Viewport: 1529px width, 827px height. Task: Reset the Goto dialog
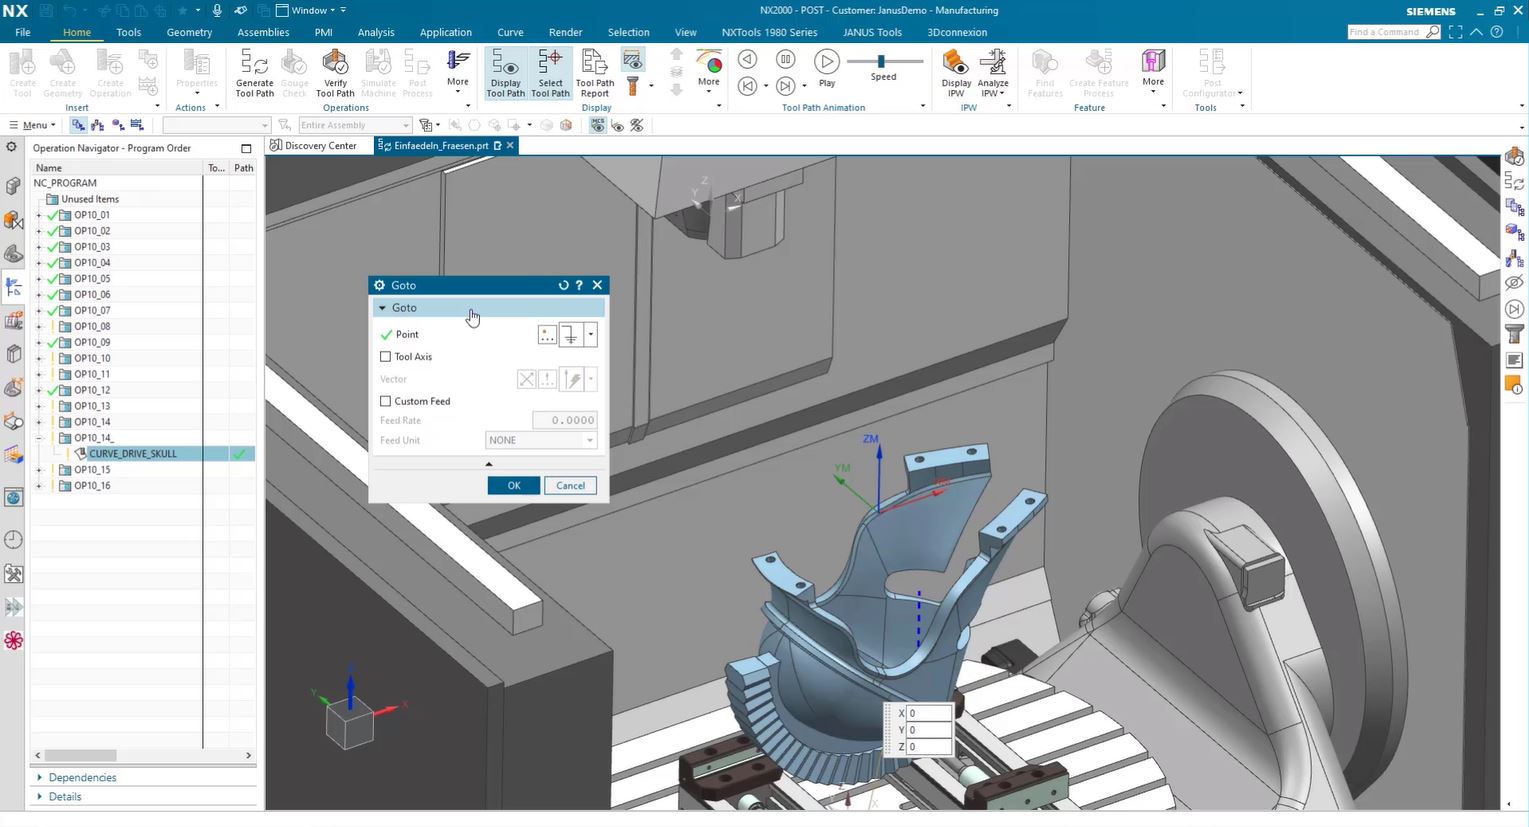click(x=563, y=285)
